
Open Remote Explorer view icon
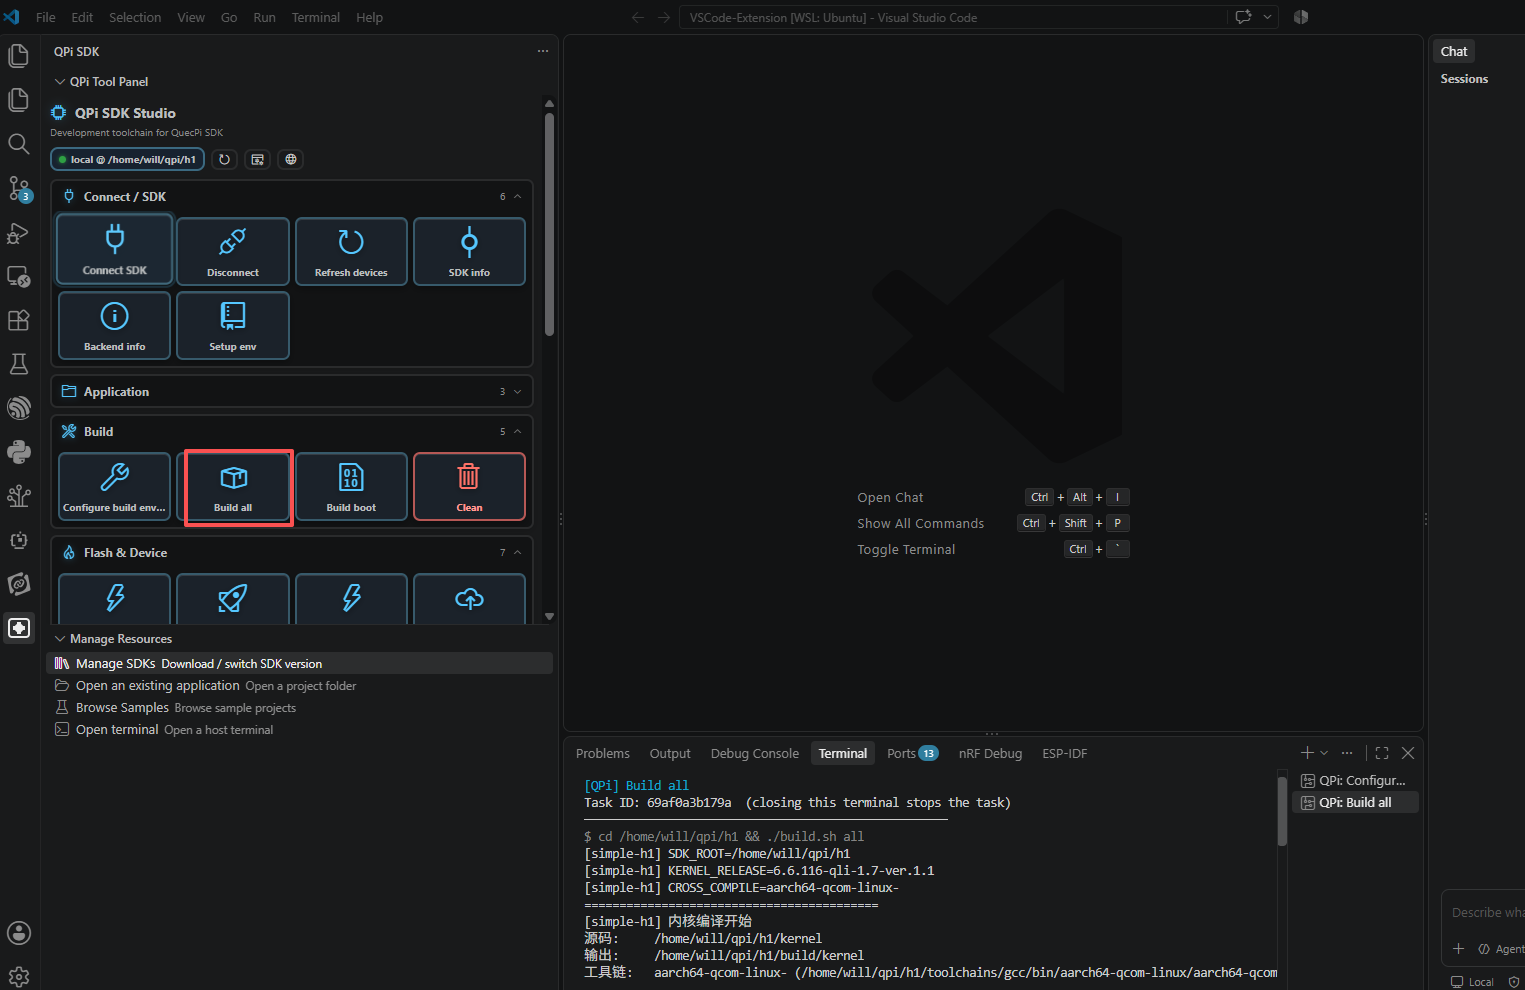pyautogui.click(x=19, y=276)
